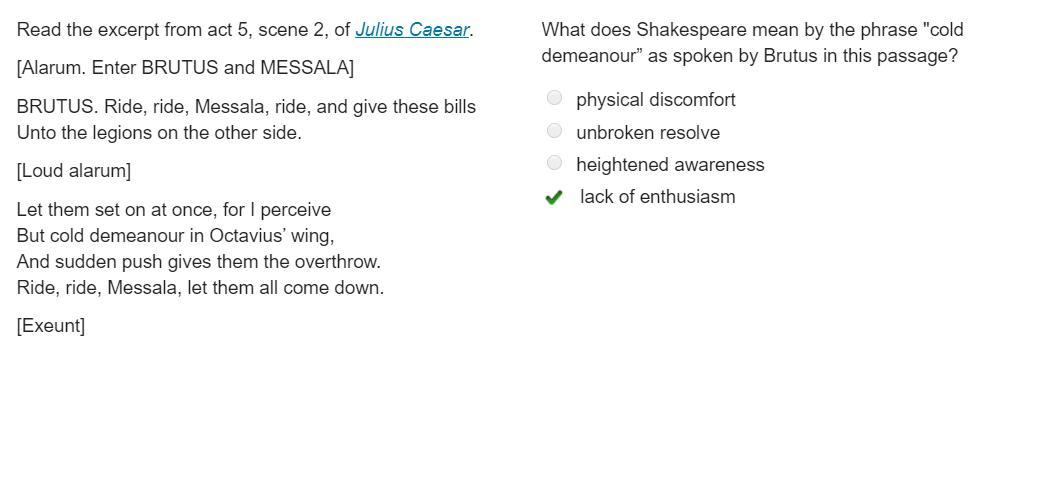This screenshot has height=490, width=1062.
Task: Click the line 'Let them set on at once'
Action: [173, 210]
